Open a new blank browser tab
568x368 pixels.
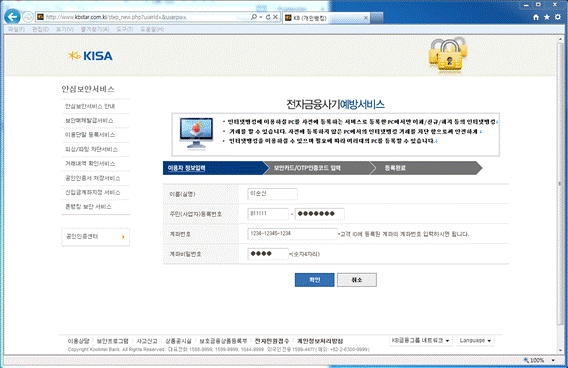(377, 17)
